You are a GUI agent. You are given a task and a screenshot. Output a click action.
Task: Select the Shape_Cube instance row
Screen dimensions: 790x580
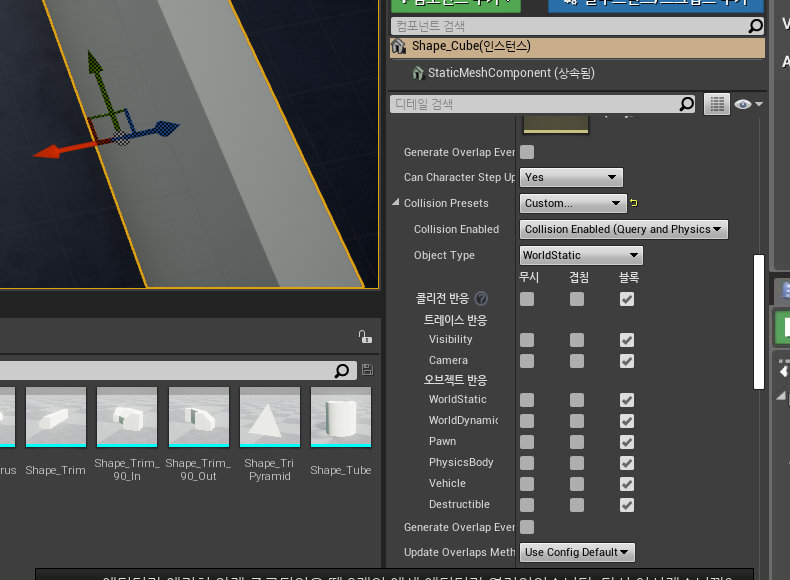pos(577,46)
